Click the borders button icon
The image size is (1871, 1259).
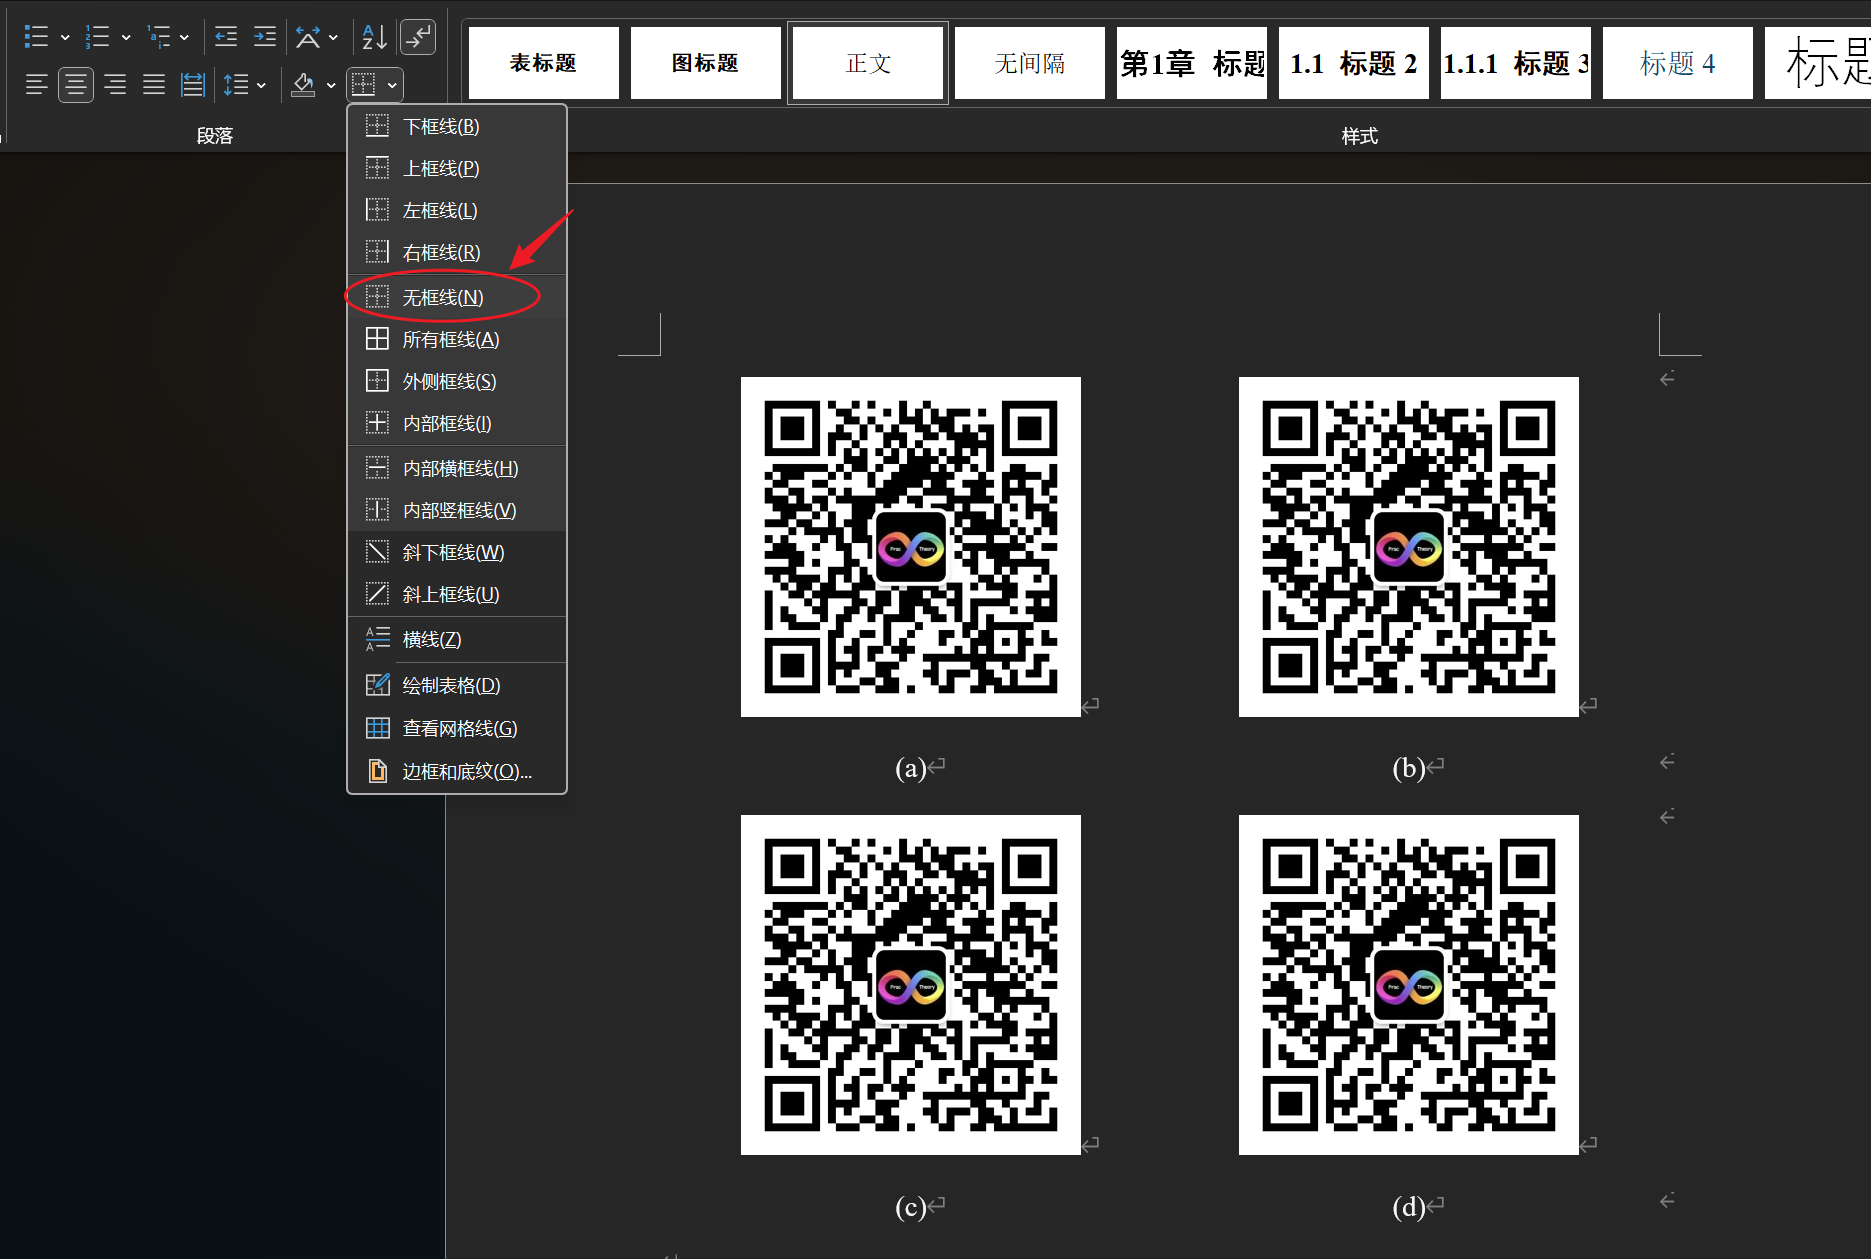[364, 85]
